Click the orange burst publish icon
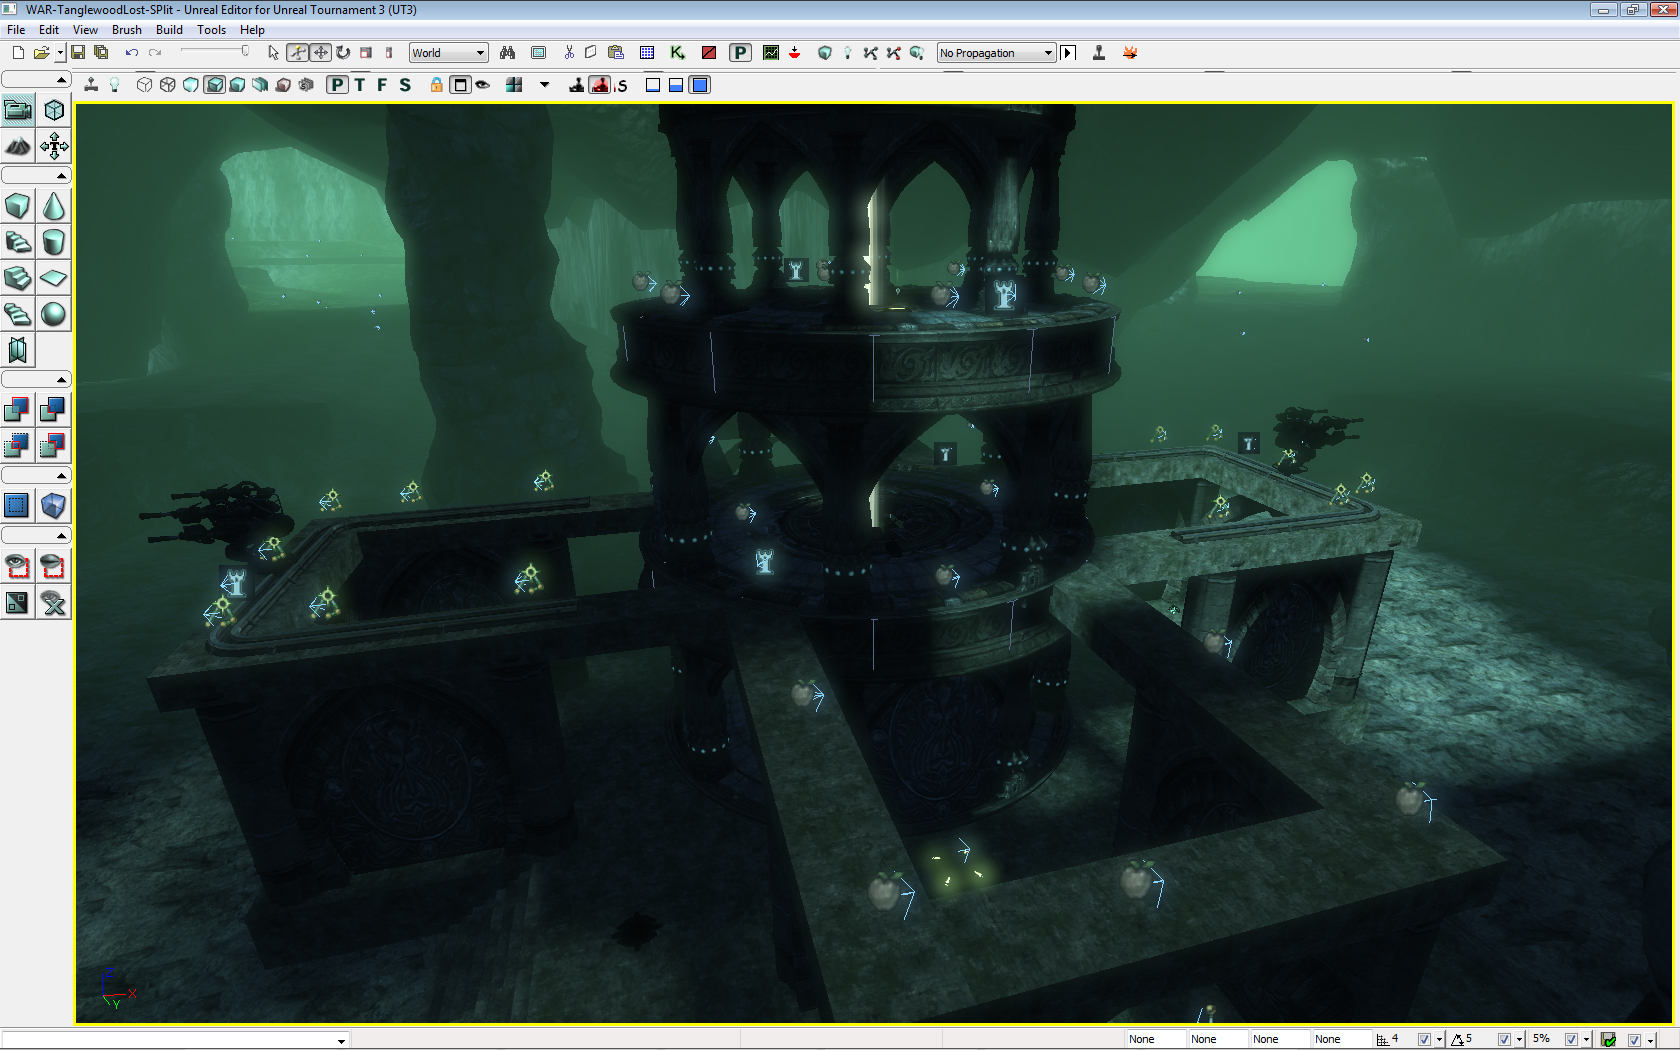1680x1050 pixels. [1130, 53]
